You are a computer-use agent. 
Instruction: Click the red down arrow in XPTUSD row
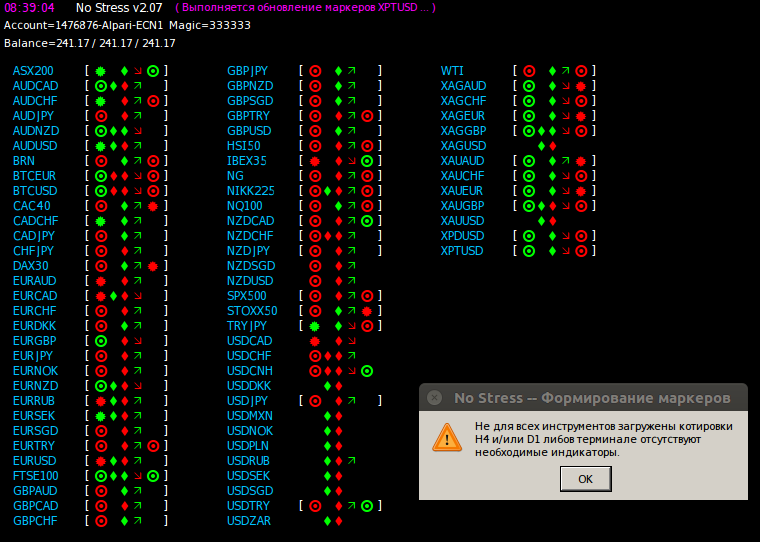coord(566,251)
